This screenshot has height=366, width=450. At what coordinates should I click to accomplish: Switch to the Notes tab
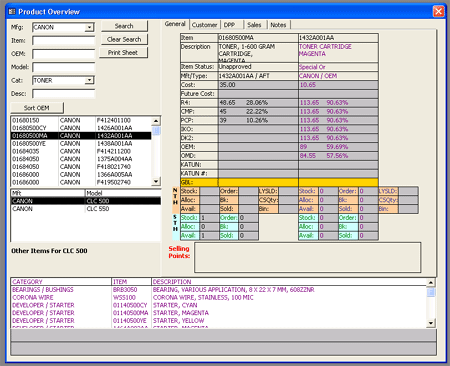tap(278, 25)
